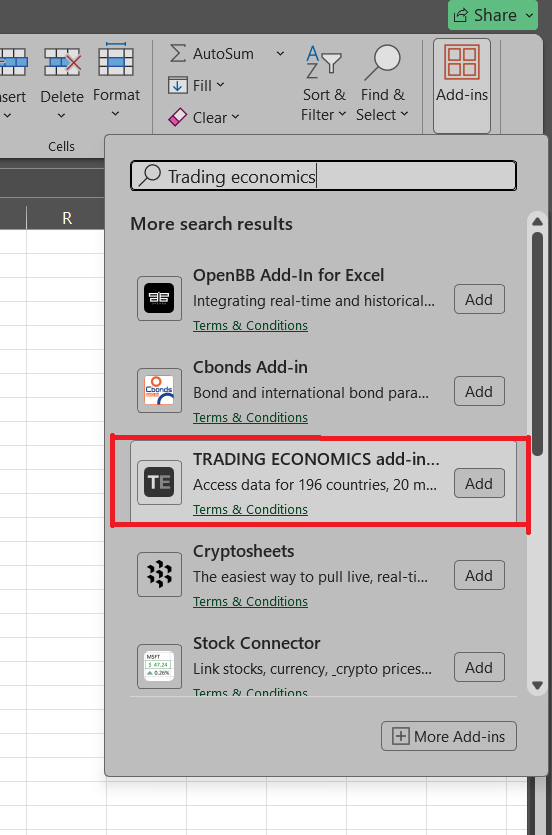Click 'Link stocks, currency, crypto prices...' description
Screen dimensions: 552x835
coord(312,669)
